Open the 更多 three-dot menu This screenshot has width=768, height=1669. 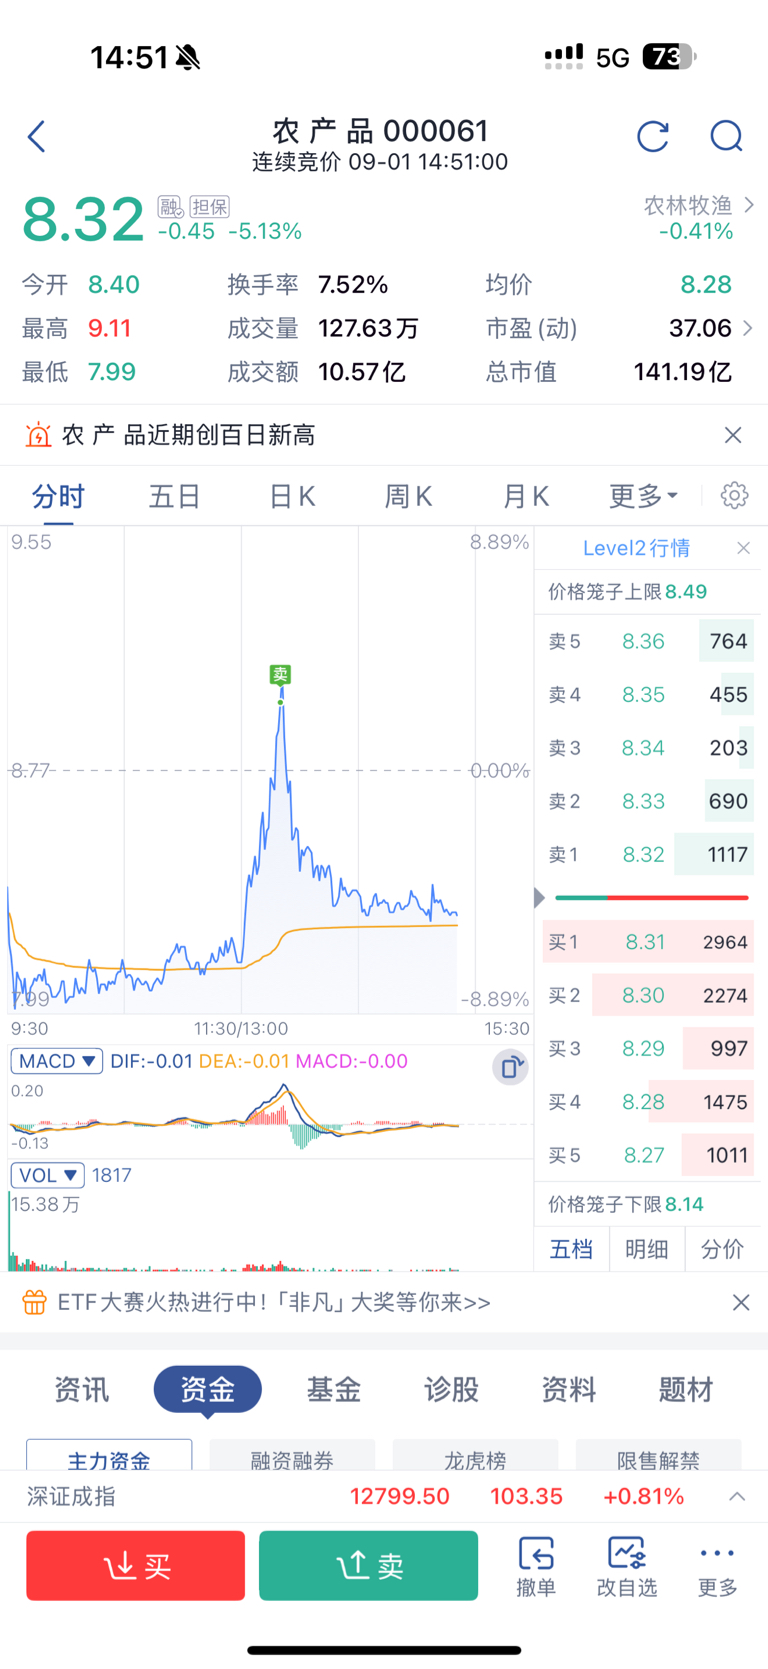click(717, 1567)
